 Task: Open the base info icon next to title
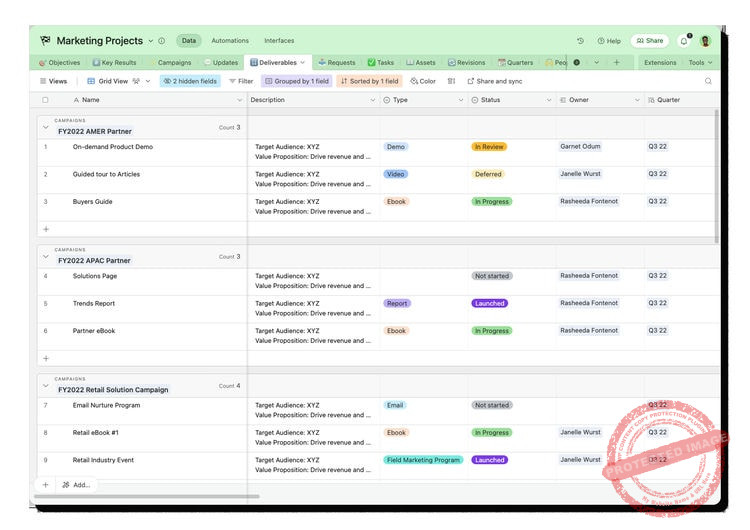tap(162, 41)
